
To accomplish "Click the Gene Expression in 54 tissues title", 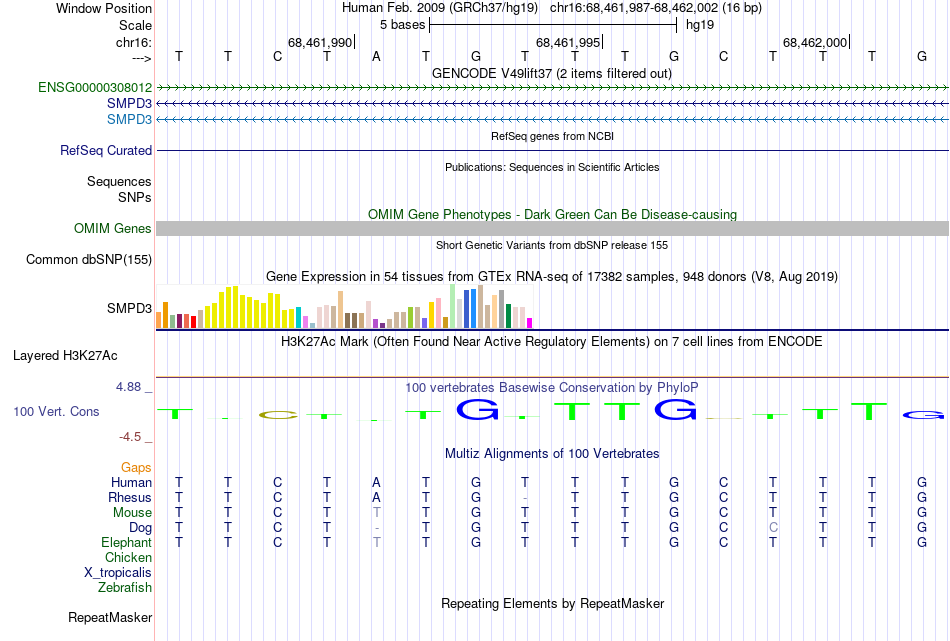I will click(552, 277).
